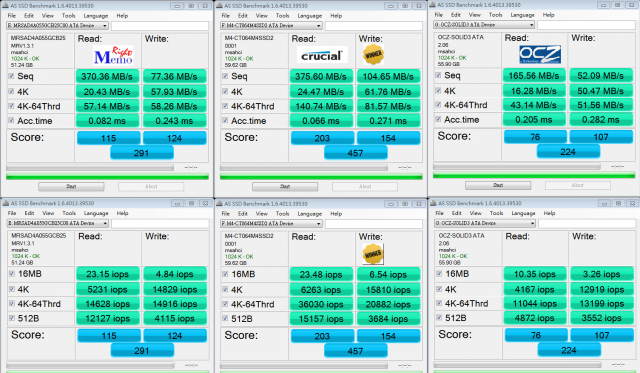Open the drive dropdown in the MRSAD MB/s window
Screen dimensions: 640x373
coord(57,26)
